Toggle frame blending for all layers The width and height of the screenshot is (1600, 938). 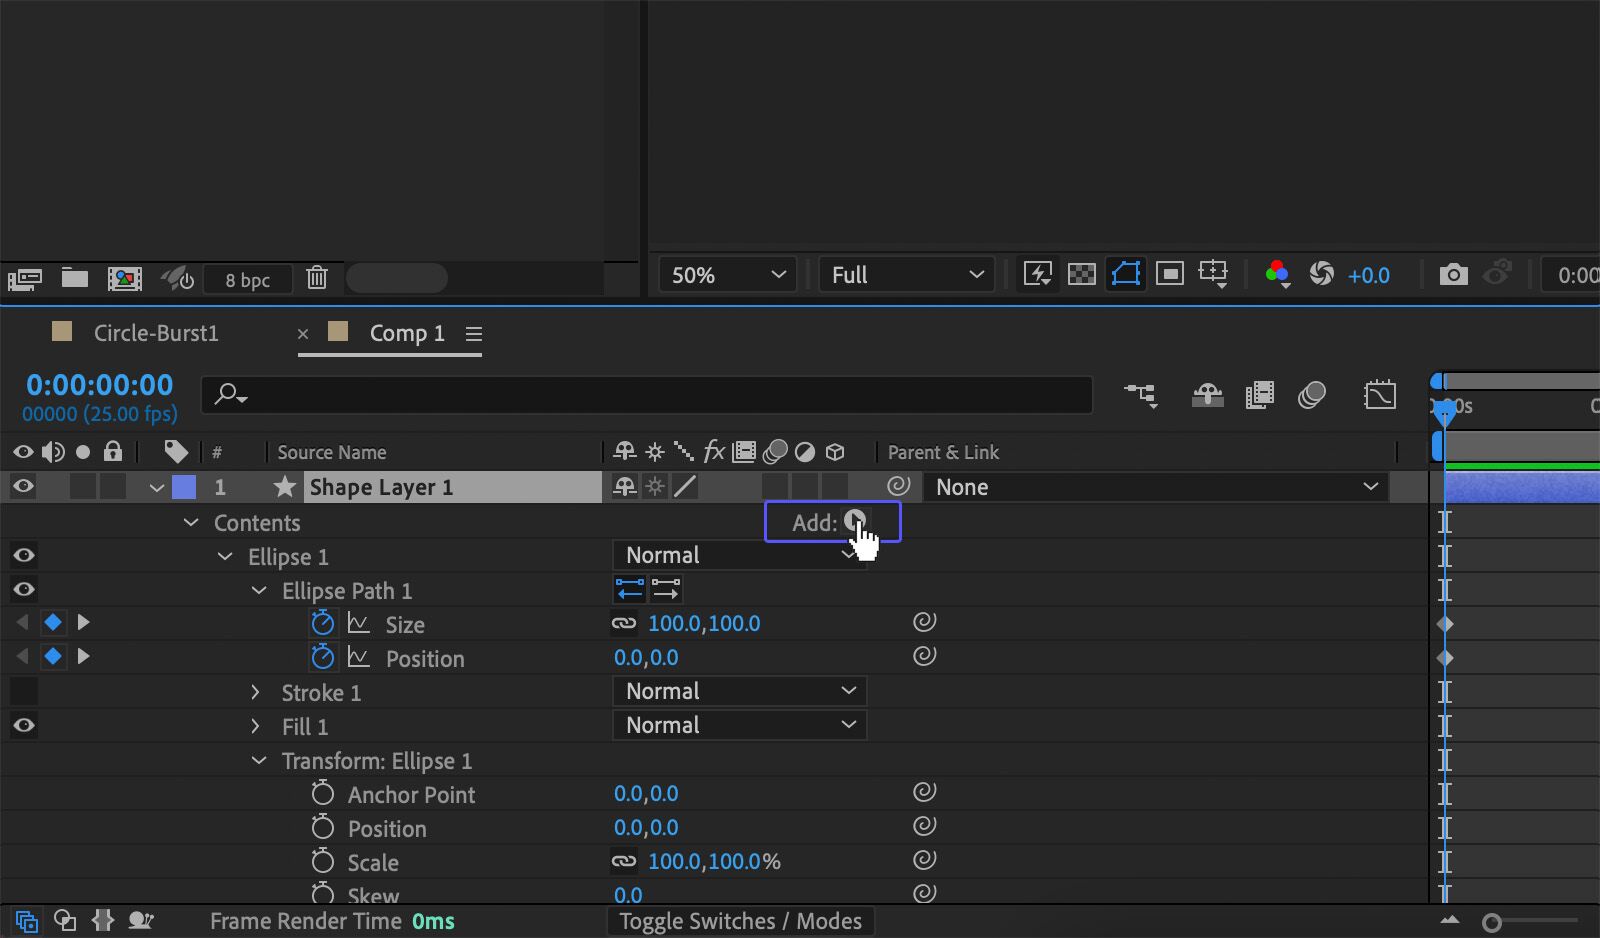pos(1259,395)
